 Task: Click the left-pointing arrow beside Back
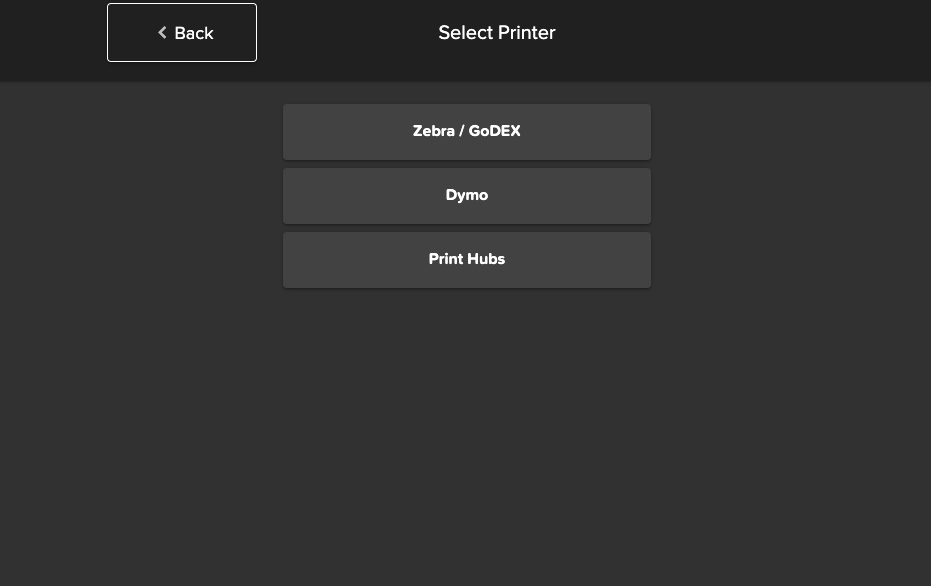(162, 32)
